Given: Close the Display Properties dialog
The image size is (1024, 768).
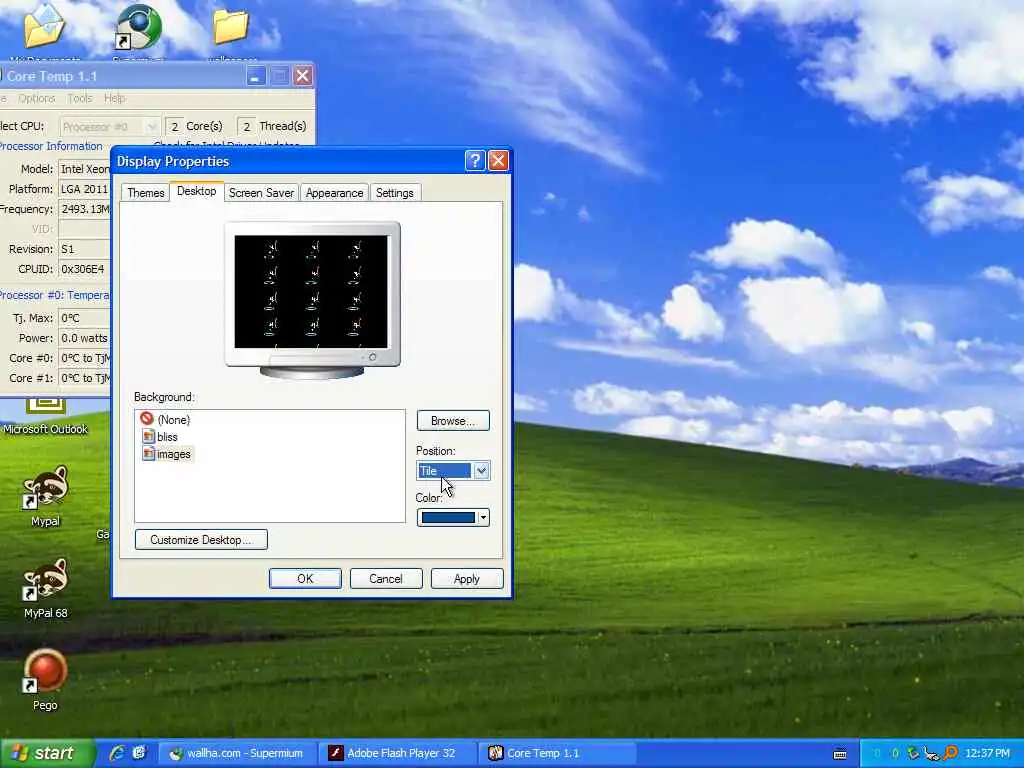Looking at the screenshot, I should (498, 161).
